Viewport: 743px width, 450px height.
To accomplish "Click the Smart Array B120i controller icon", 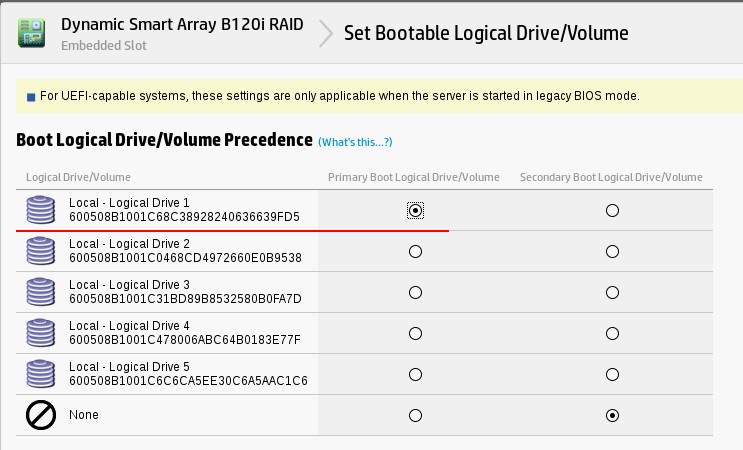I will tap(32, 33).
